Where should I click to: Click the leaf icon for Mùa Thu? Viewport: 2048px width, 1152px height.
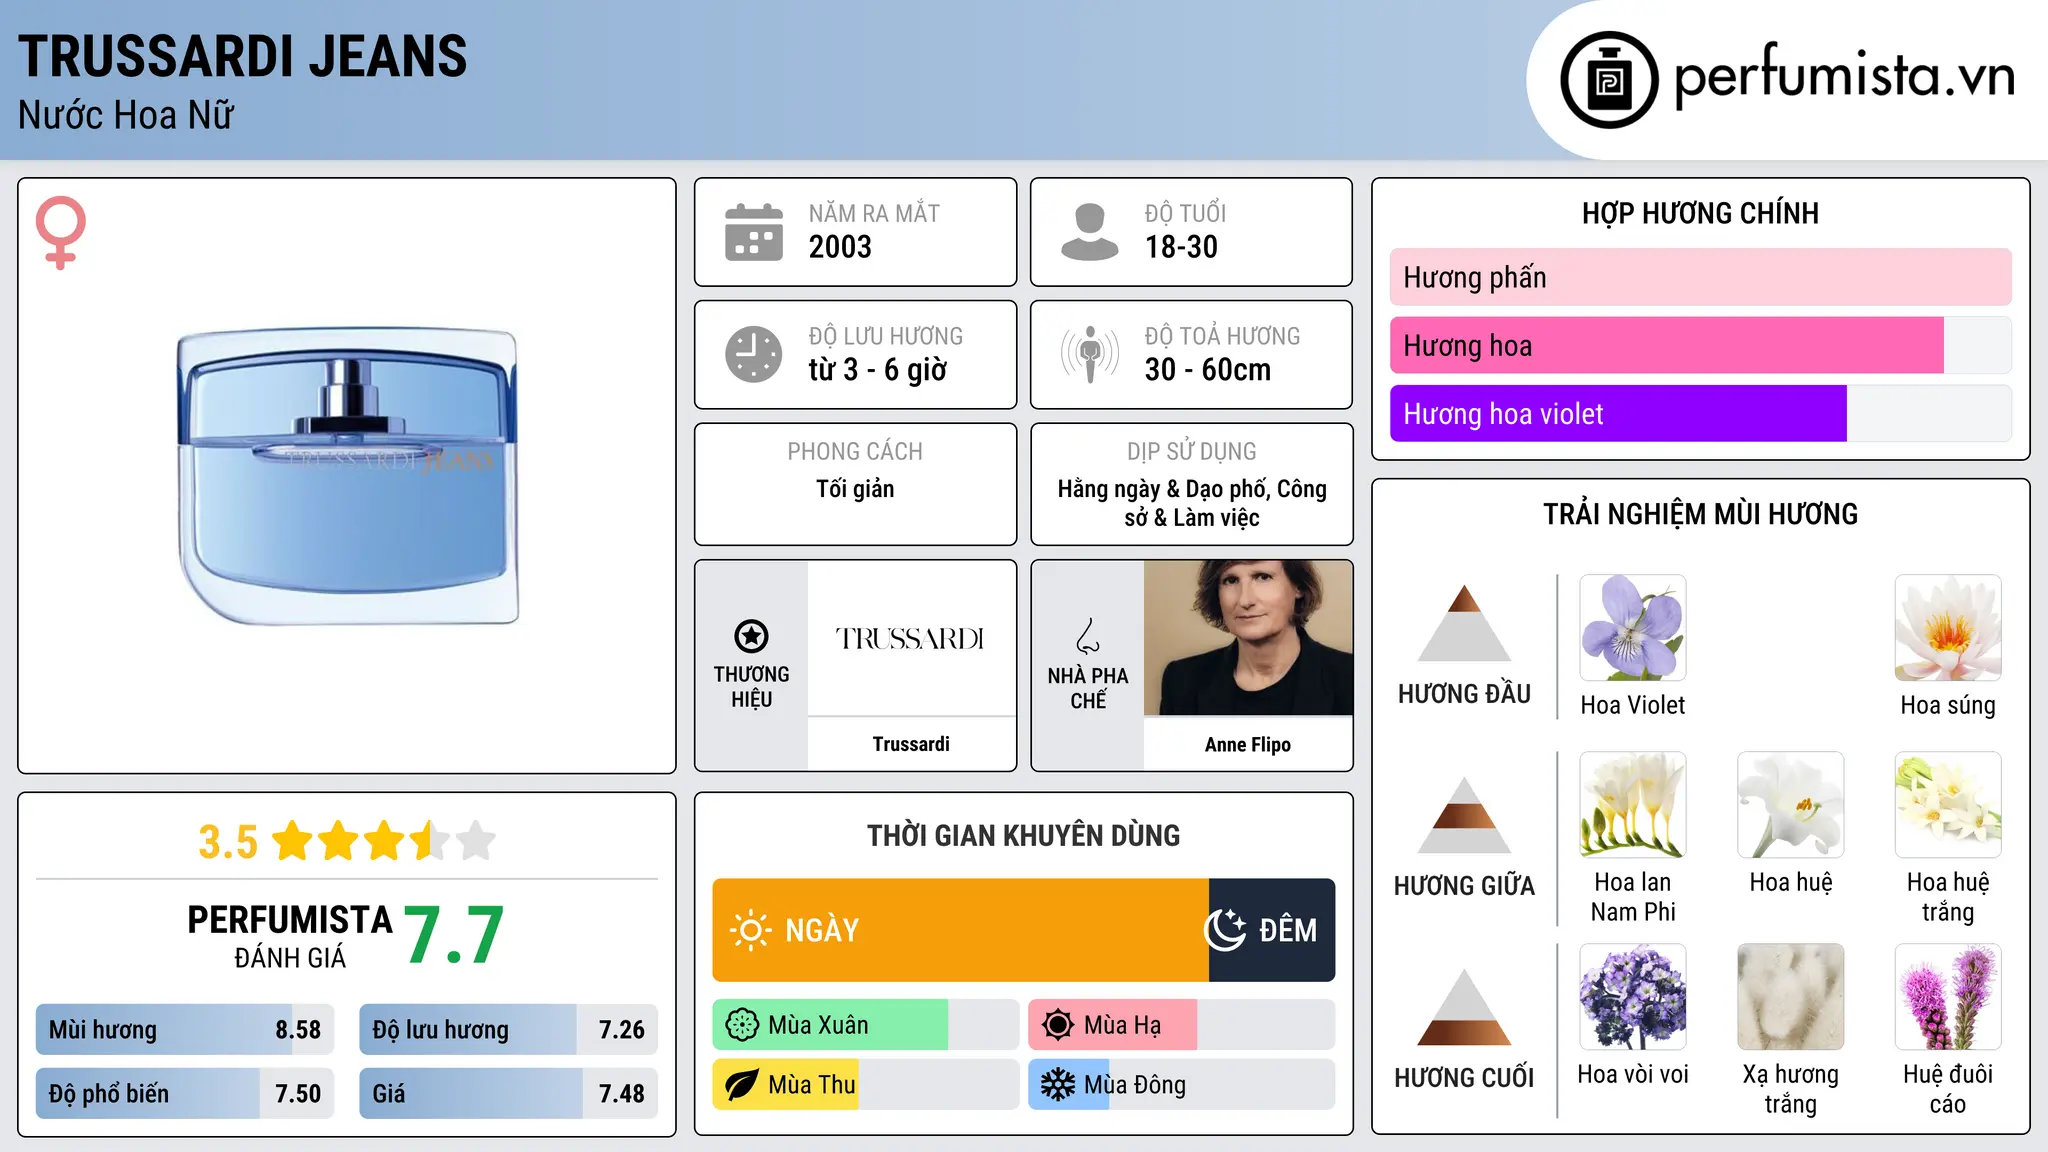[x=742, y=1085]
